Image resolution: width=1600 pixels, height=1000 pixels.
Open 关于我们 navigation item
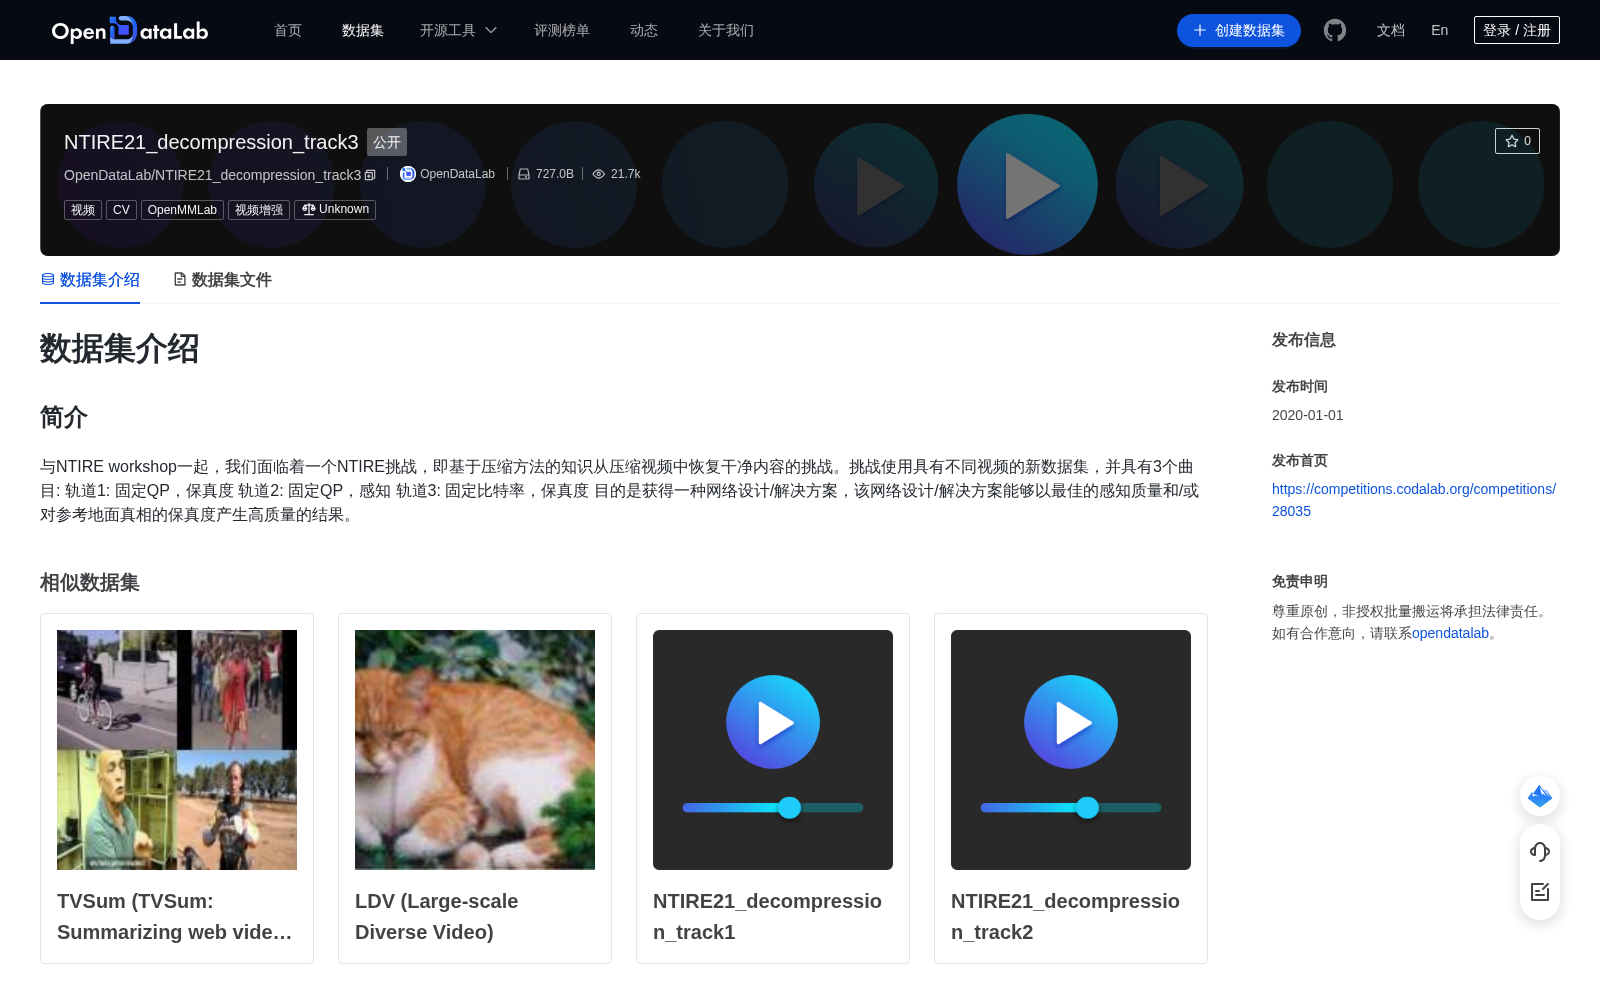726,30
